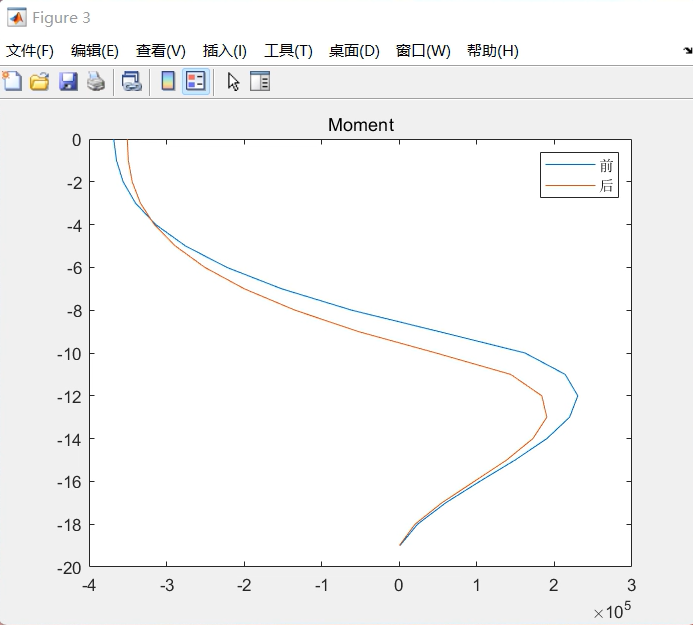The height and width of the screenshot is (625, 693).
Task: Click the x-axis tick label -2
Action: (x=244, y=585)
